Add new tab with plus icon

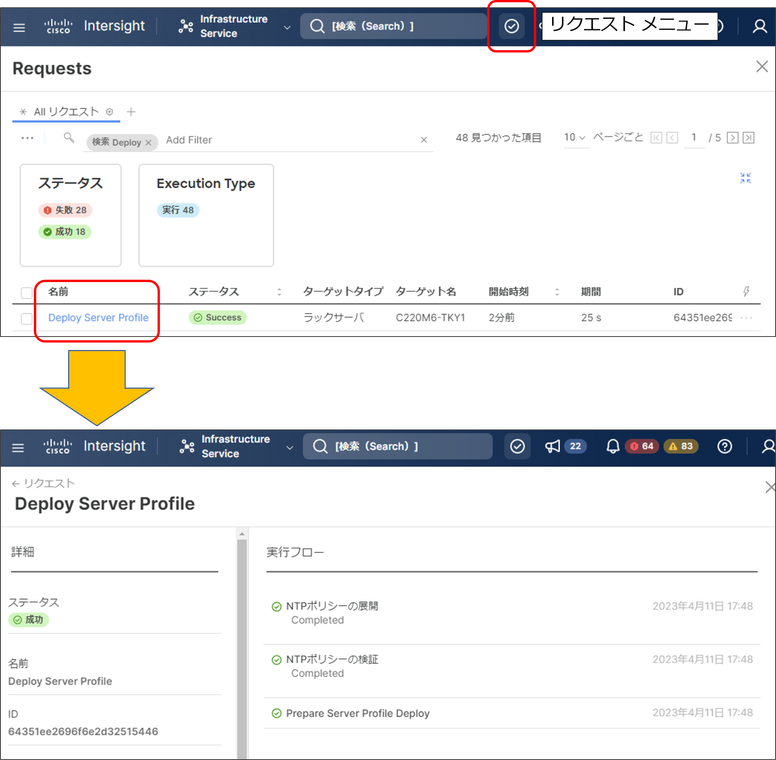pyautogui.click(x=131, y=112)
